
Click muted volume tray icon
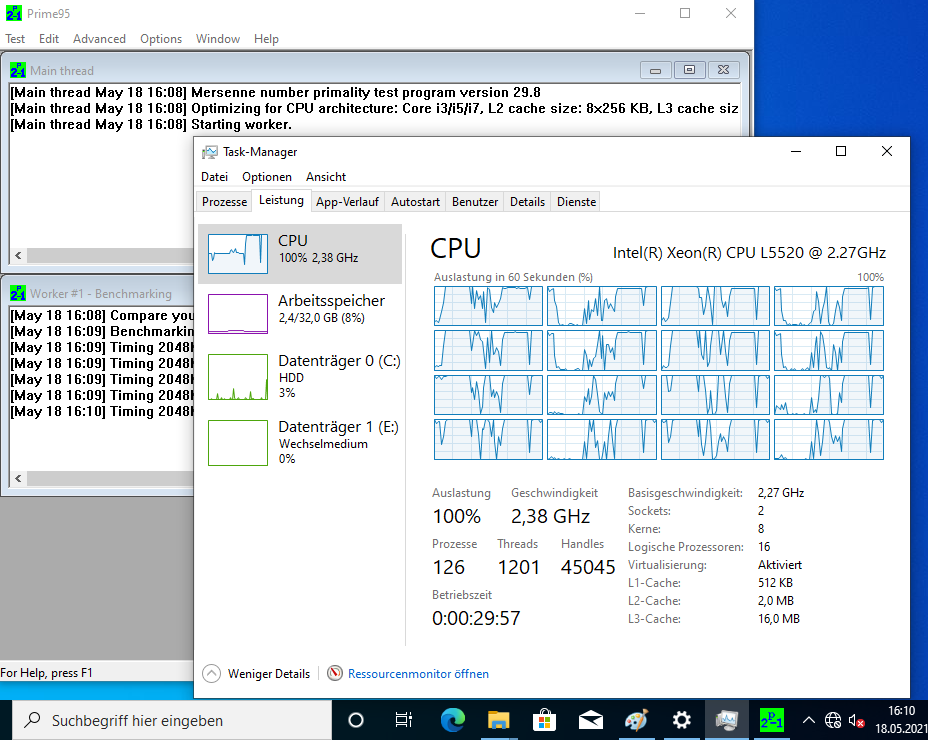click(856, 720)
